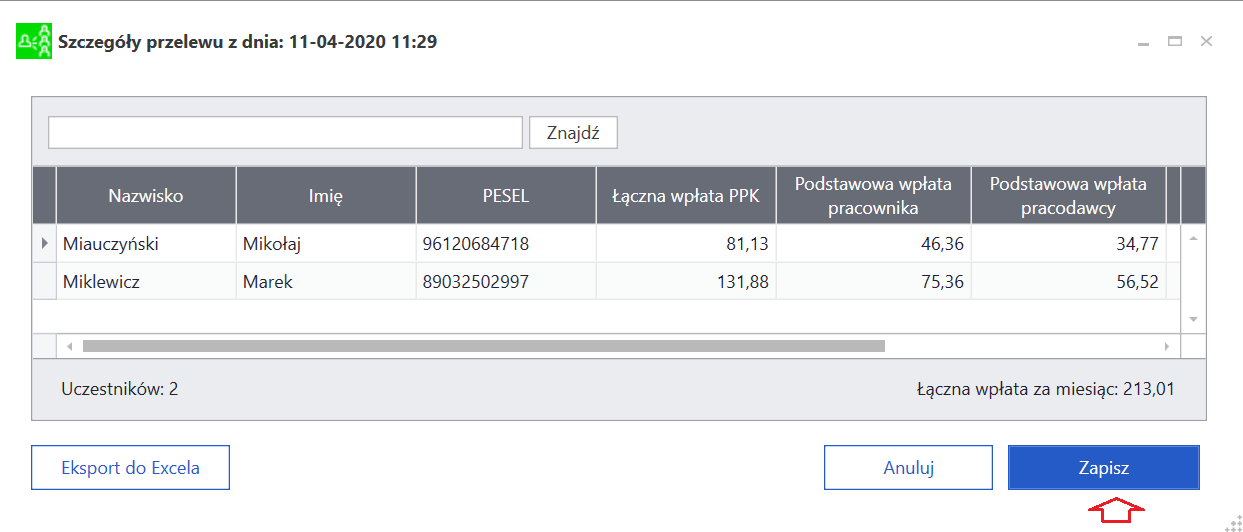Sort by the PESEL column header
This screenshot has height=532, width=1243.
(506, 195)
